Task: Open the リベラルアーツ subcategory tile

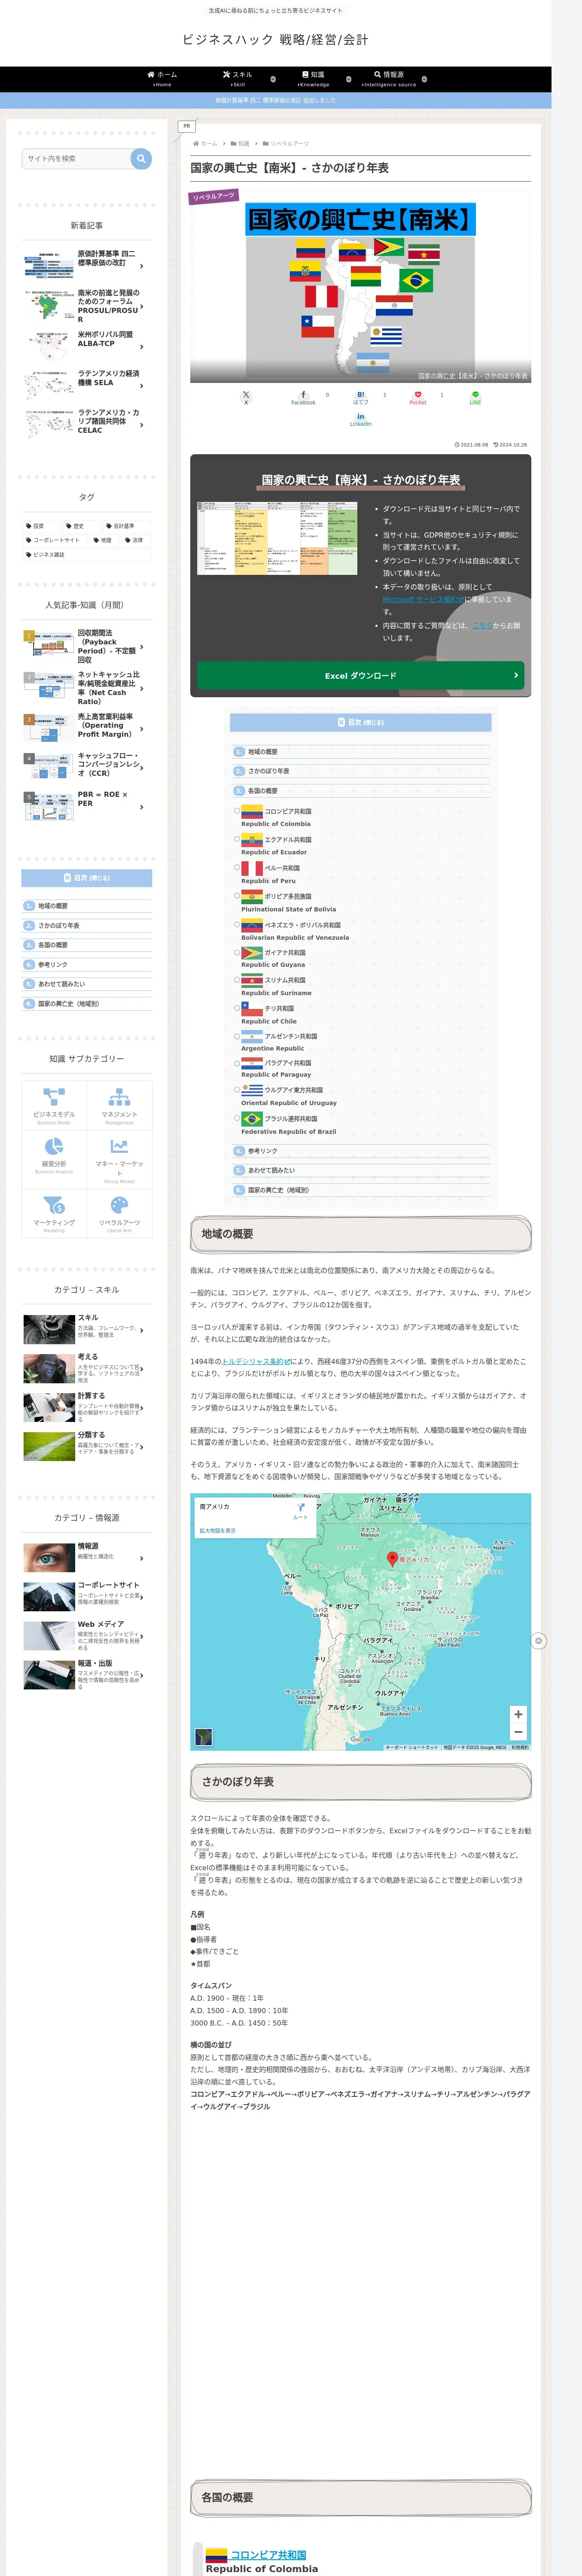Action: [x=119, y=1213]
